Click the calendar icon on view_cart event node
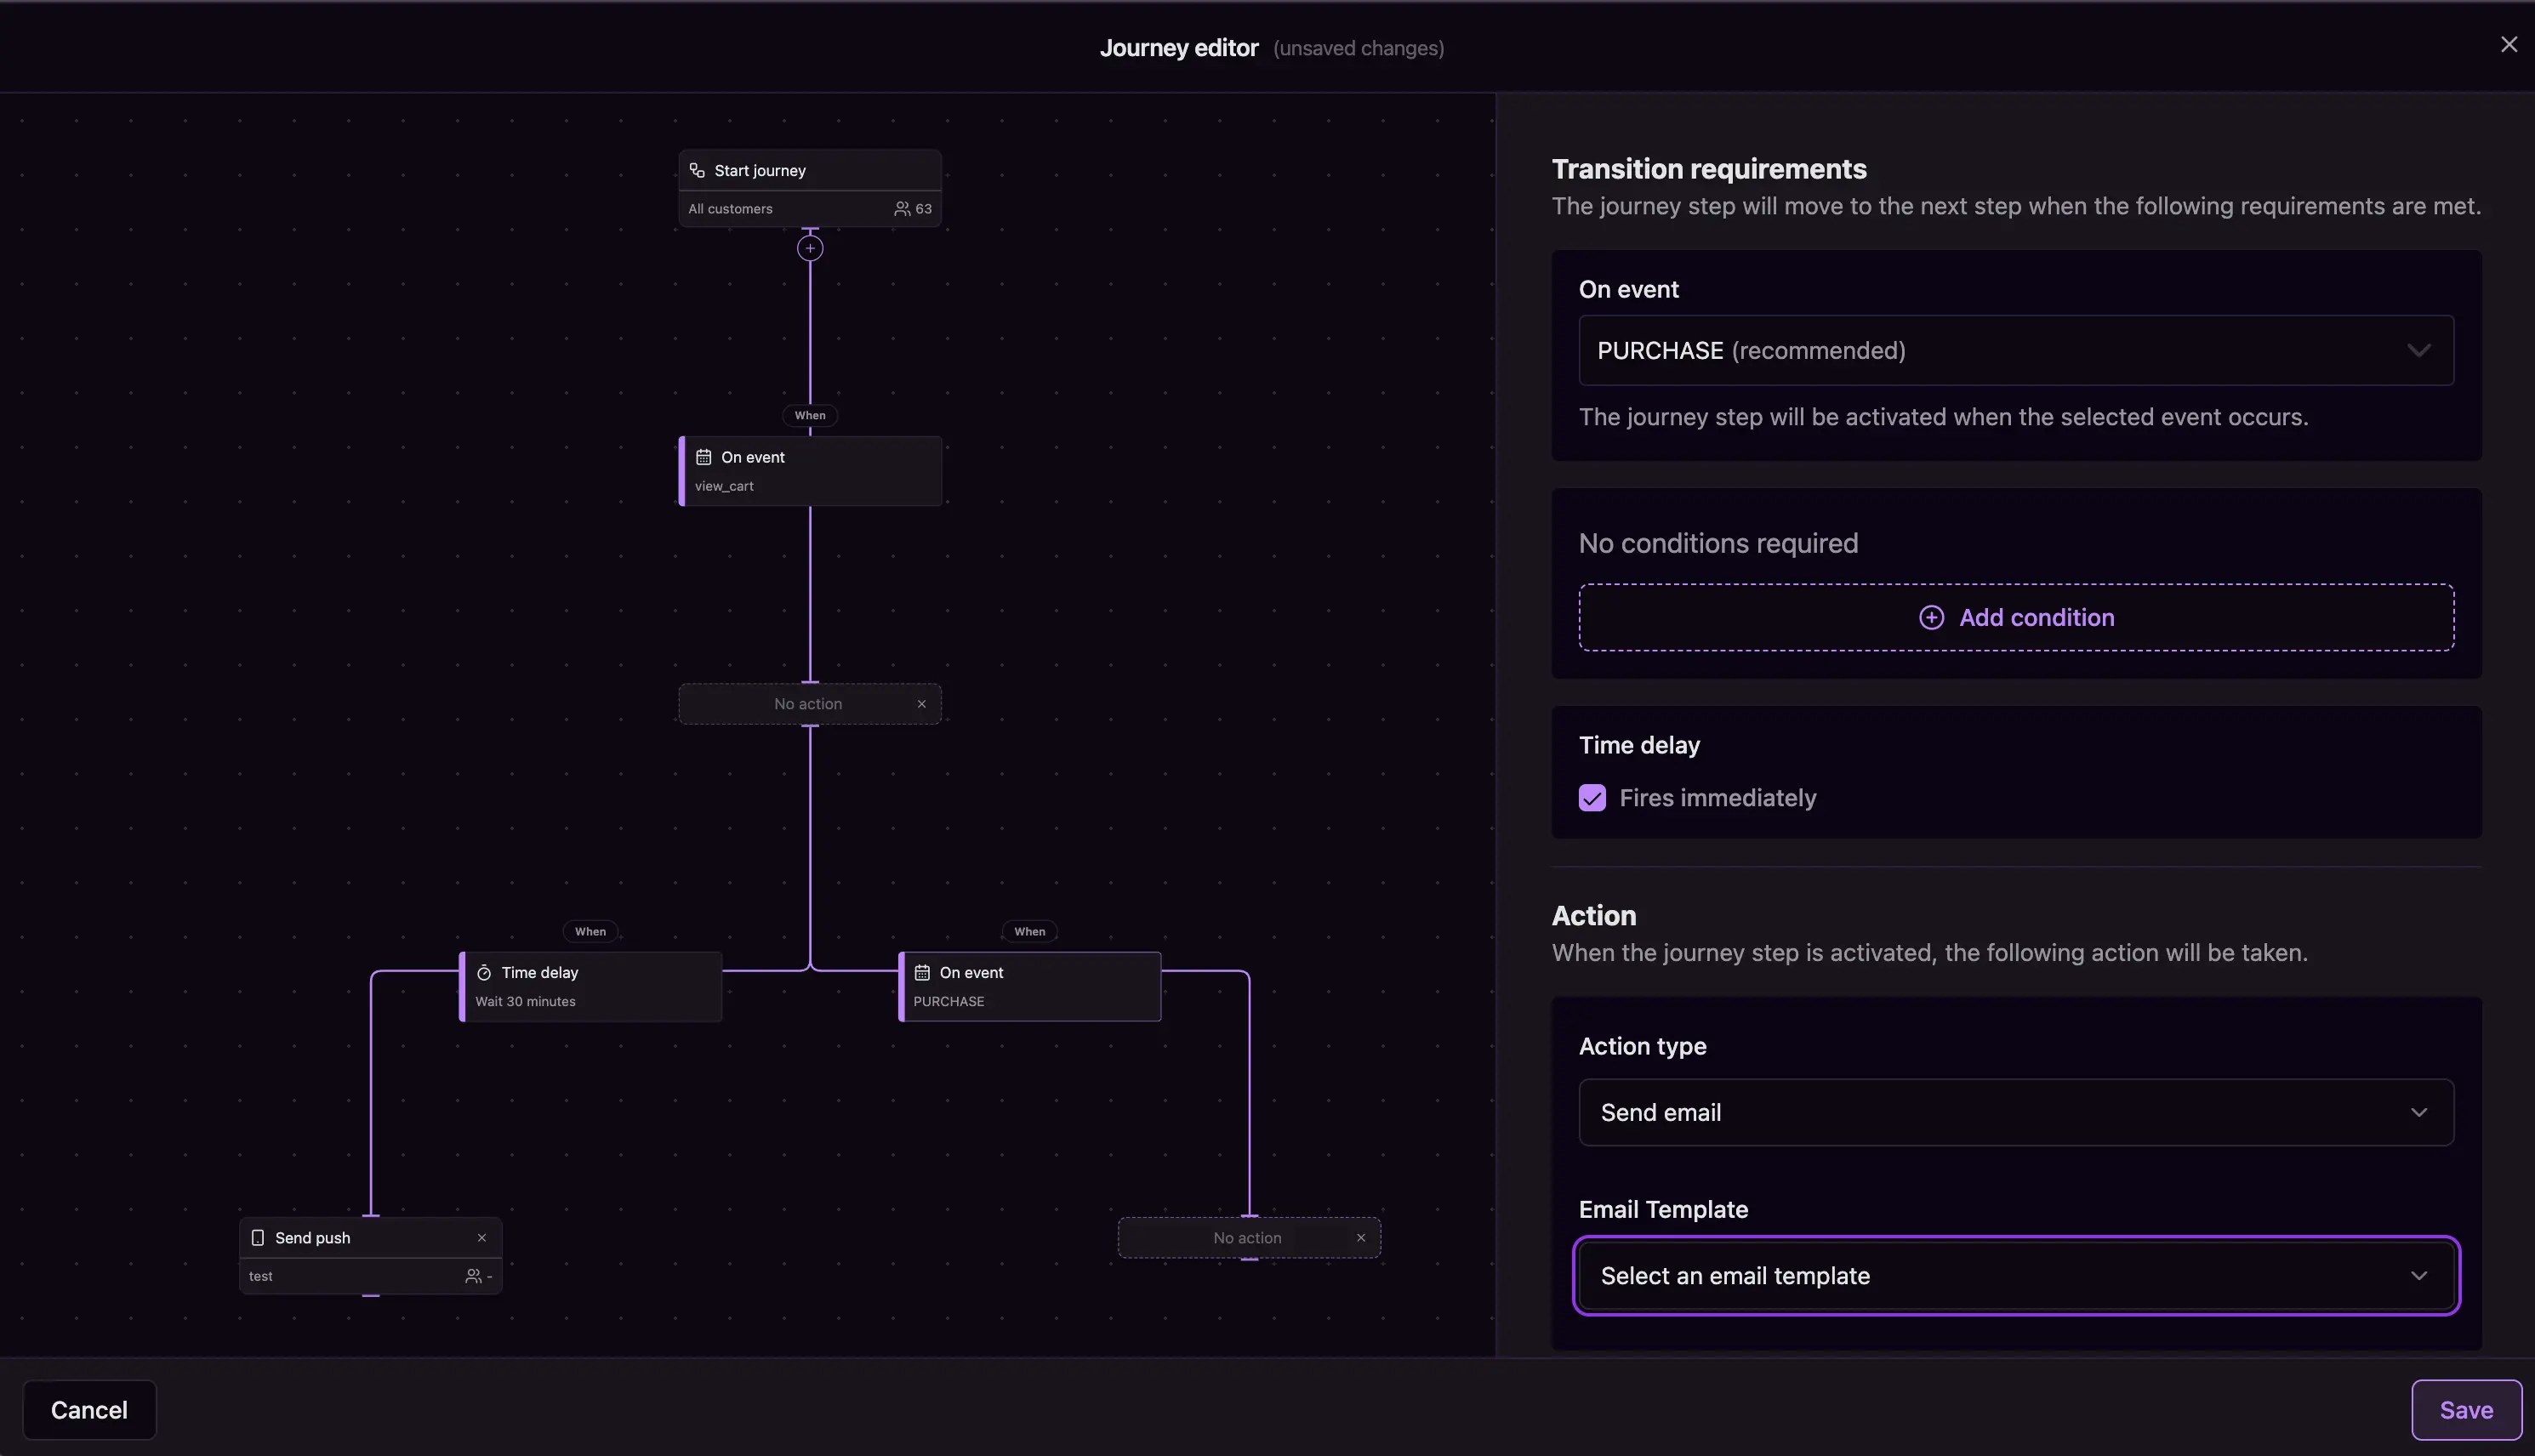The image size is (2535, 1456). pyautogui.click(x=703, y=457)
